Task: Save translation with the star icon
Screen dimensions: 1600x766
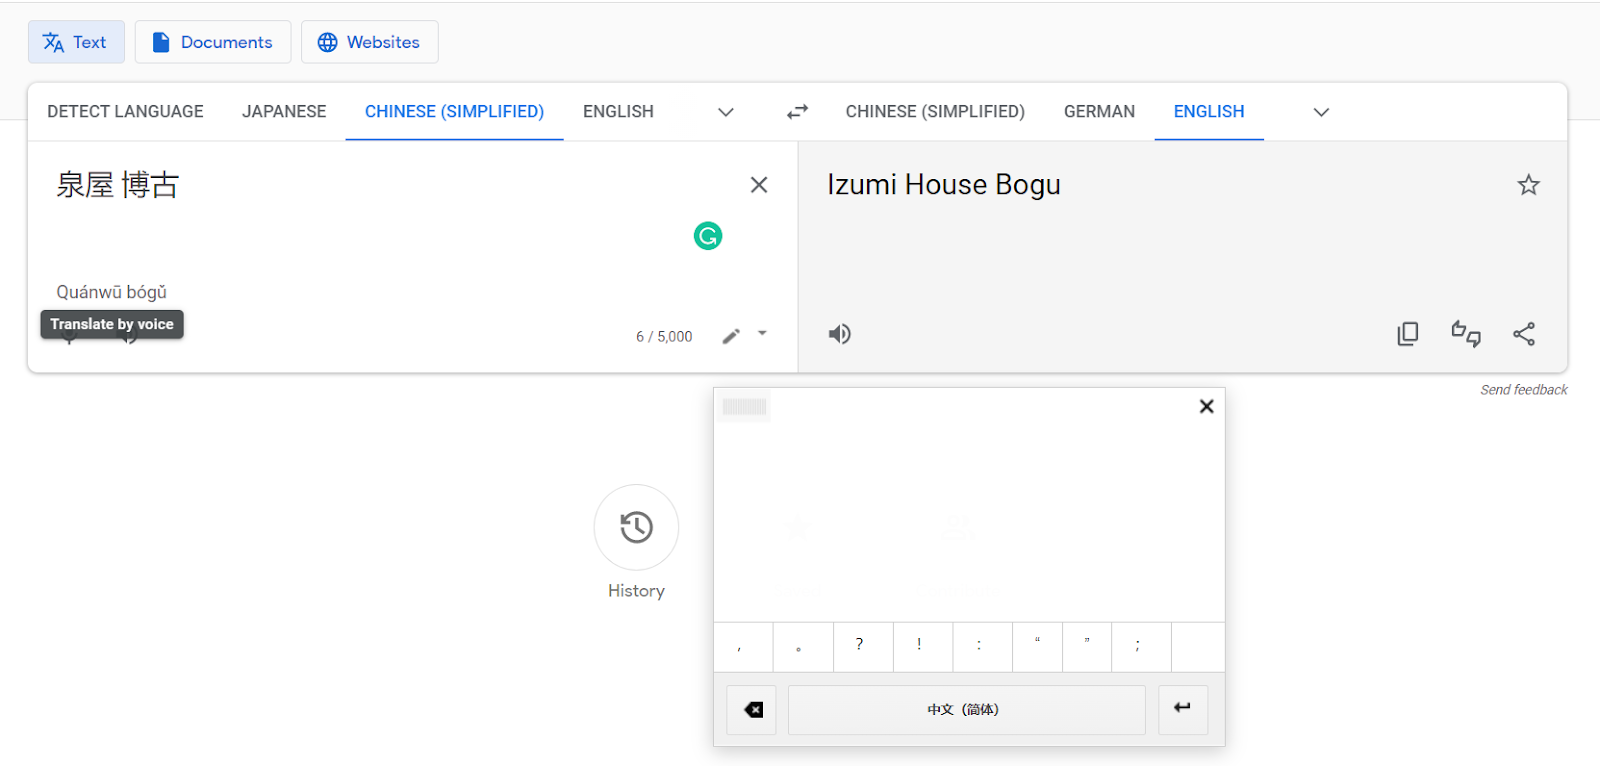Action: click(x=1528, y=185)
